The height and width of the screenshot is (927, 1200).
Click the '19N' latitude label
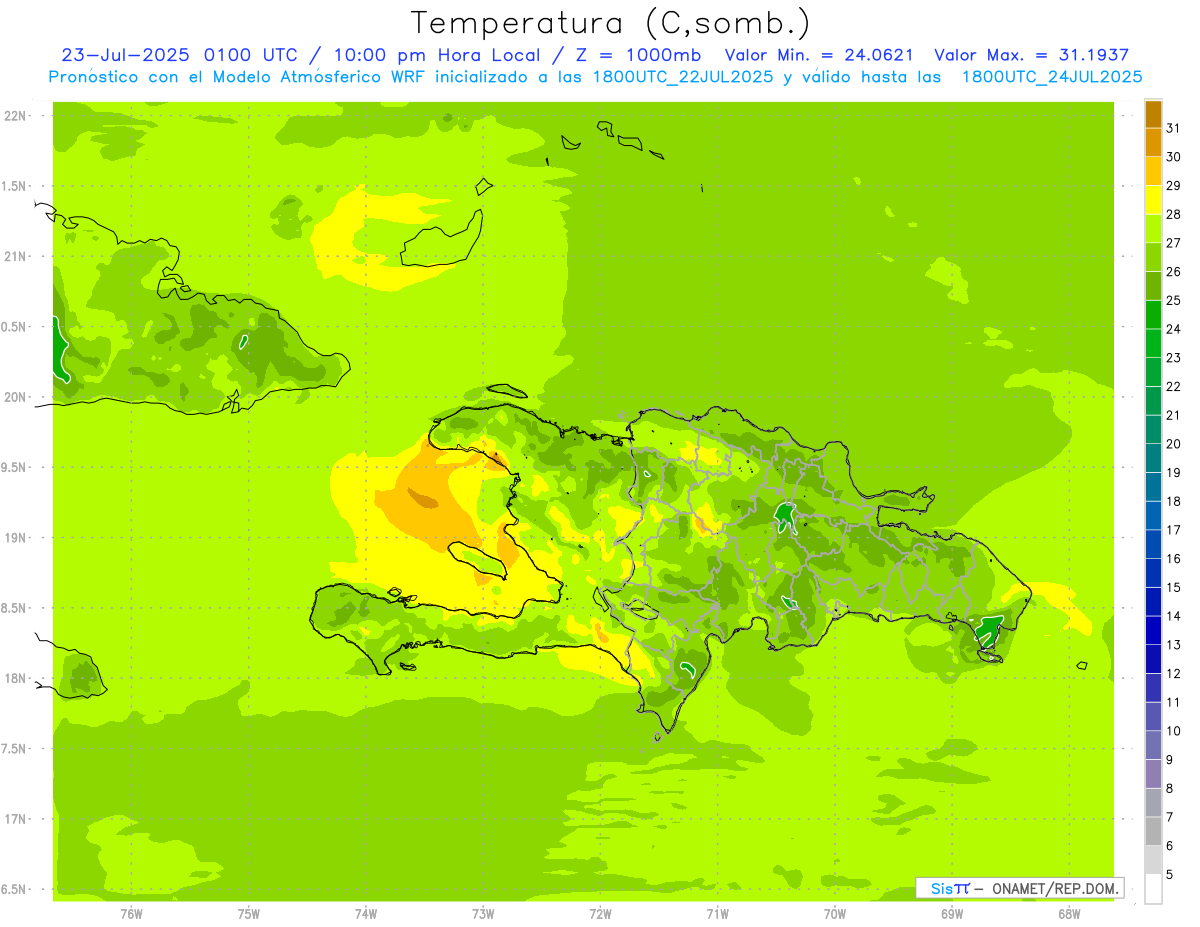tap(14, 537)
